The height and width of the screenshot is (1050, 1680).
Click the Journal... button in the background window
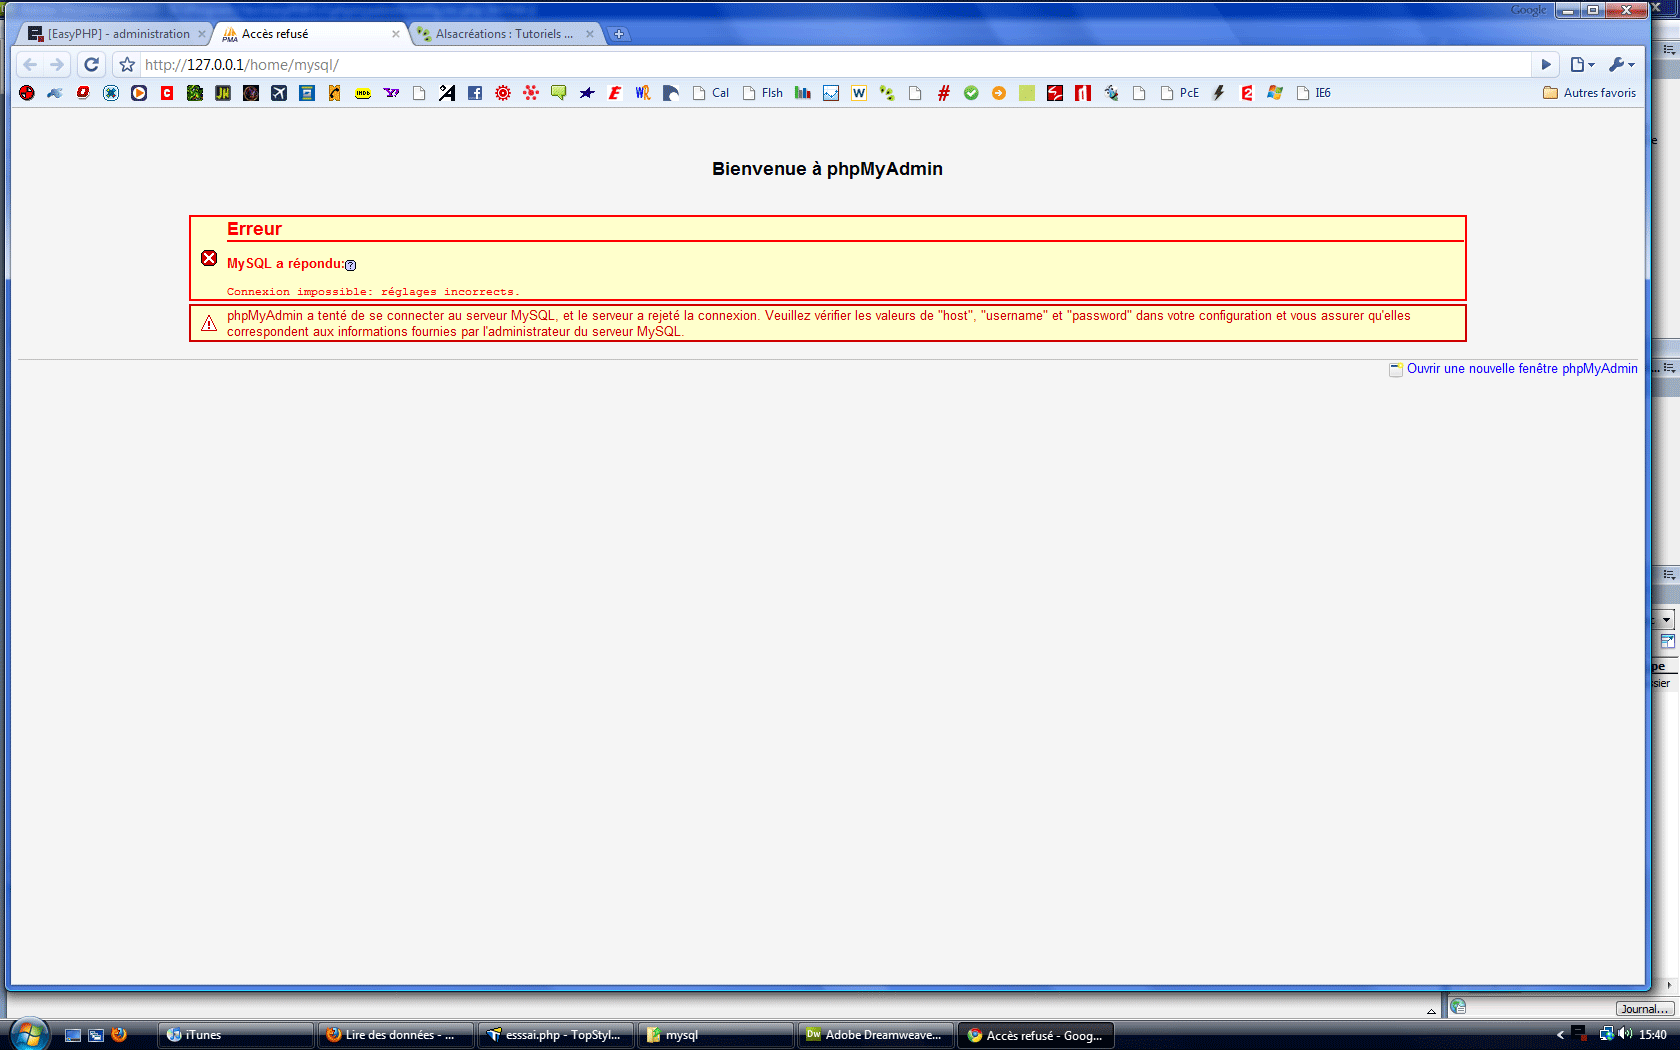click(1645, 1009)
